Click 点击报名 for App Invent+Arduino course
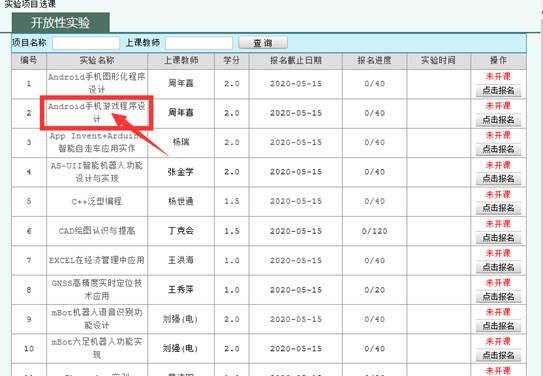 [498, 149]
